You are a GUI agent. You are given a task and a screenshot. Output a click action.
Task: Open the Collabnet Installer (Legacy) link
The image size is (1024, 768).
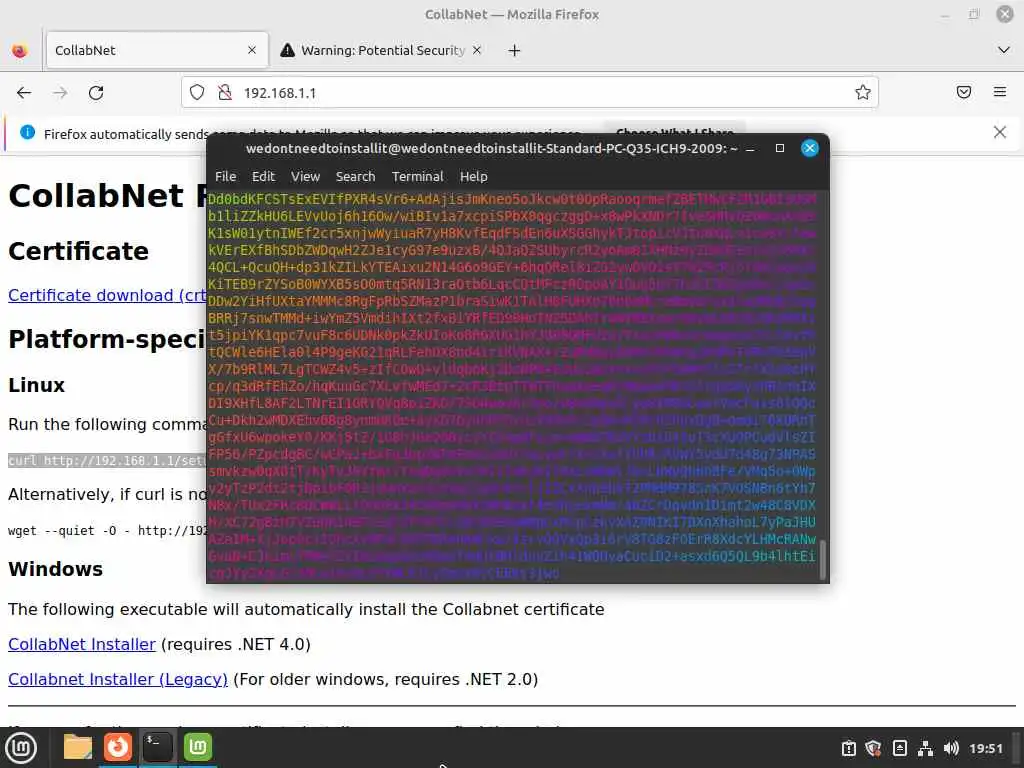coord(118,679)
